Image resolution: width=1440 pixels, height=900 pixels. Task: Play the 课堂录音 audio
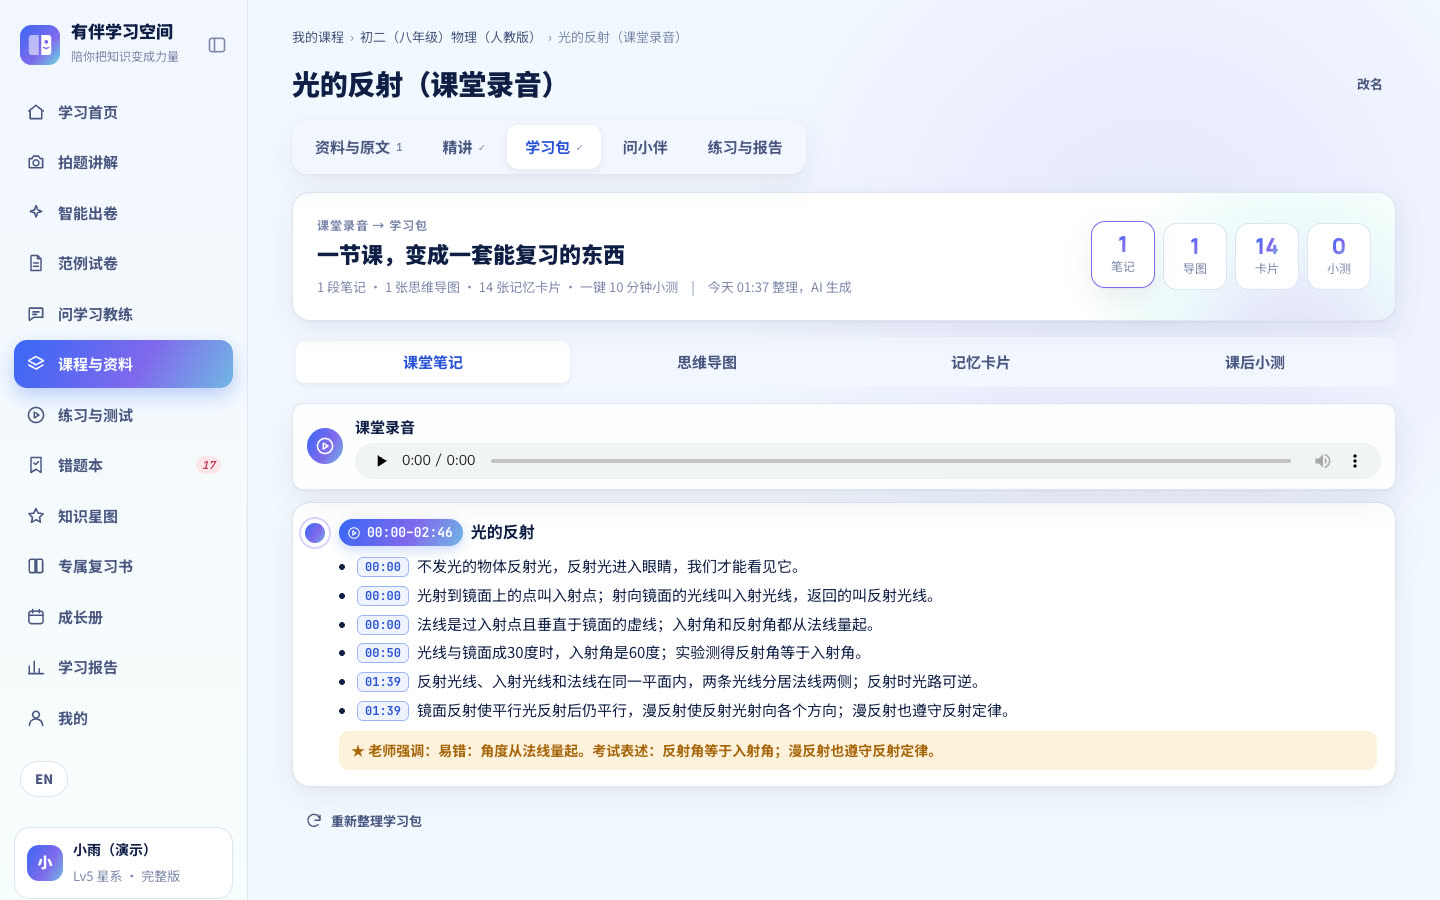point(381,461)
